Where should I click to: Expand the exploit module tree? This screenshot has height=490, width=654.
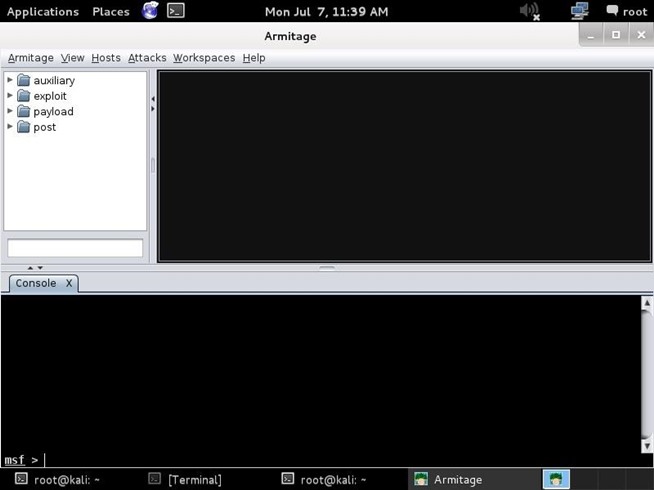(x=10, y=96)
